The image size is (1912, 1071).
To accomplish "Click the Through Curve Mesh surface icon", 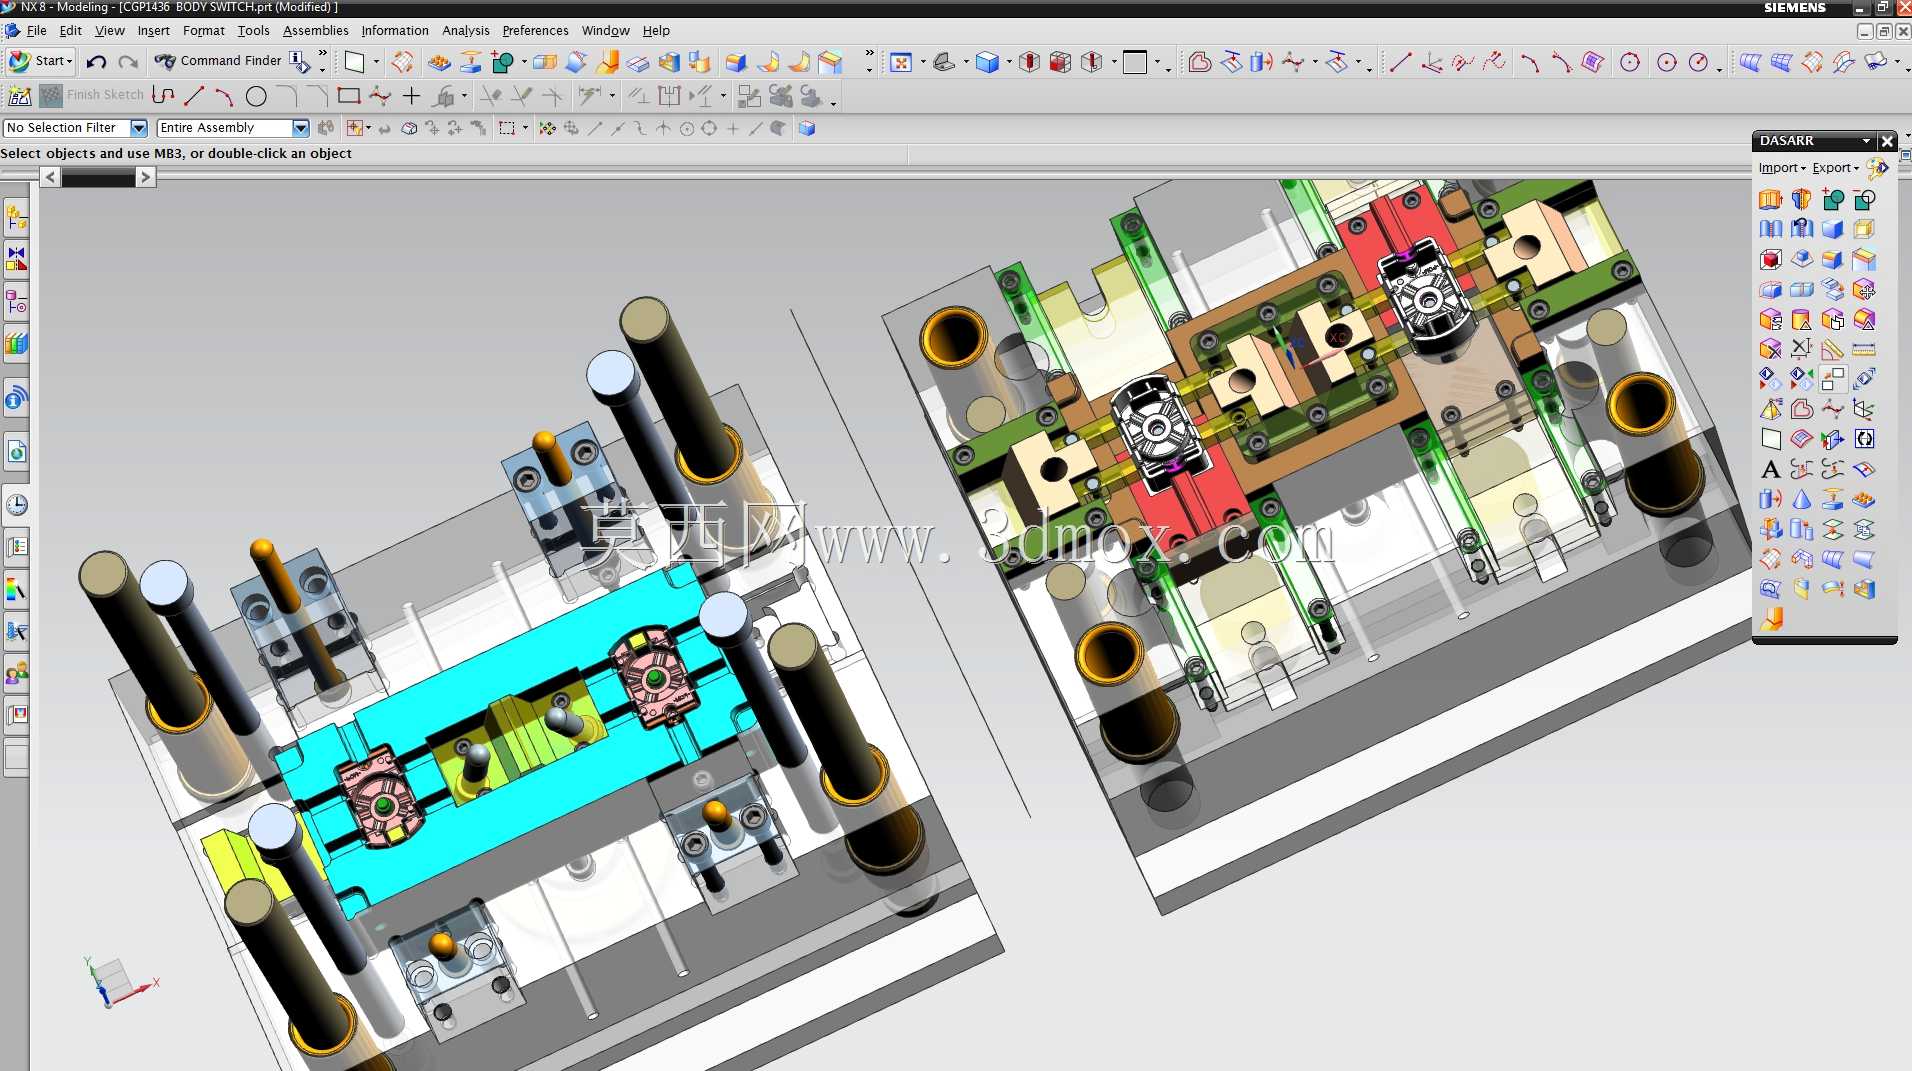I will point(1781,62).
